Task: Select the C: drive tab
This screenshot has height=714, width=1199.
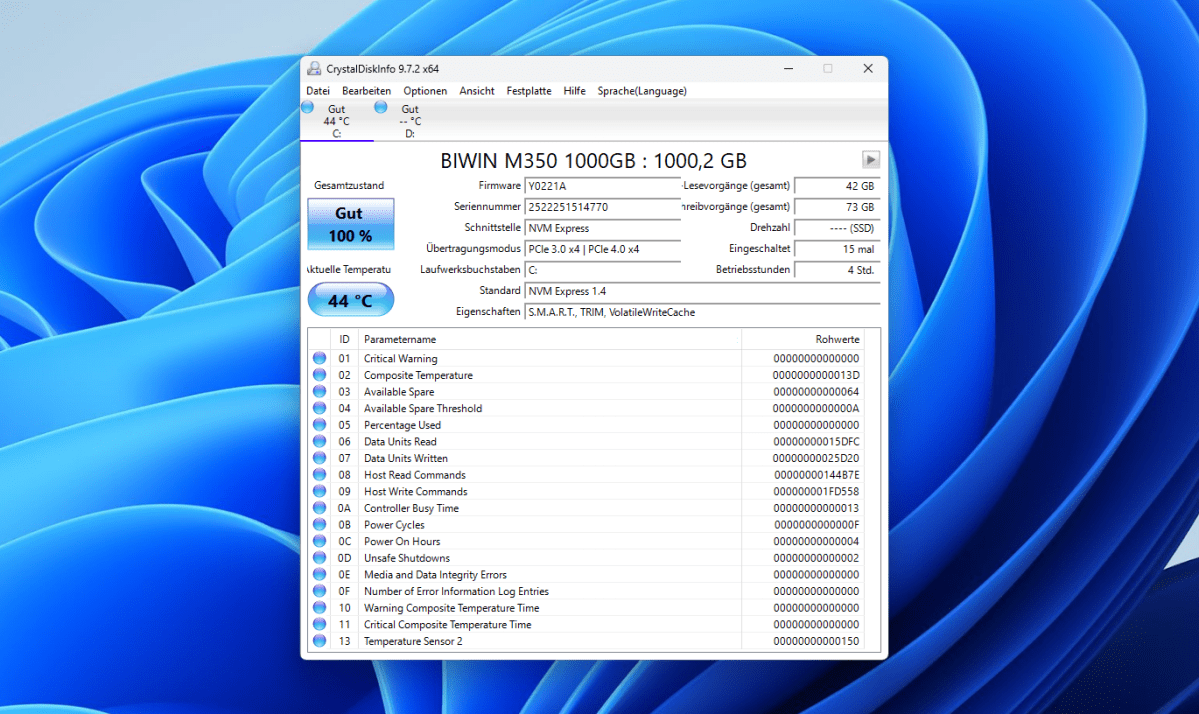Action: click(x=337, y=120)
